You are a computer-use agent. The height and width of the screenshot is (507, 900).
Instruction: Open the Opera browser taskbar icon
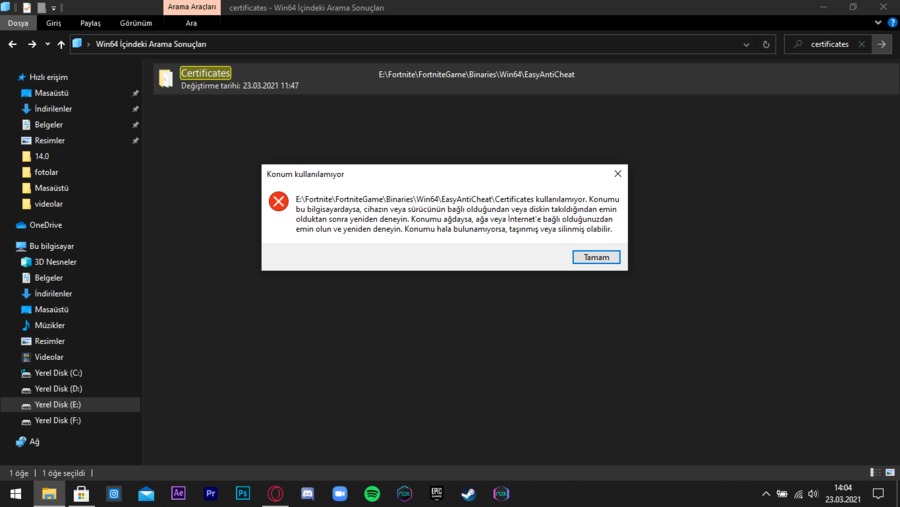point(275,493)
